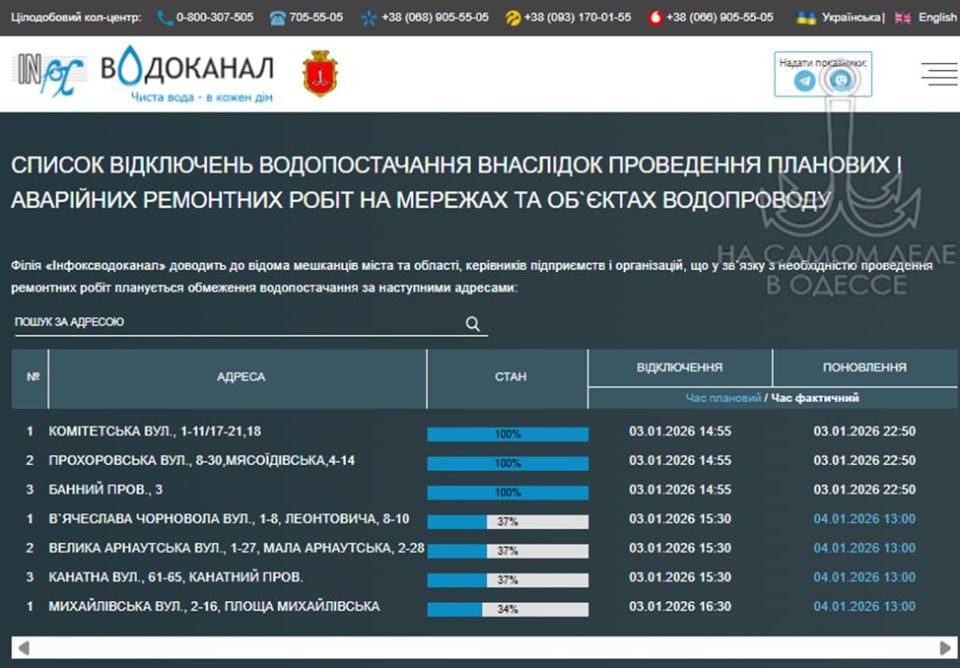Switch language to English
Screen dimensions: 960x668
point(935,17)
